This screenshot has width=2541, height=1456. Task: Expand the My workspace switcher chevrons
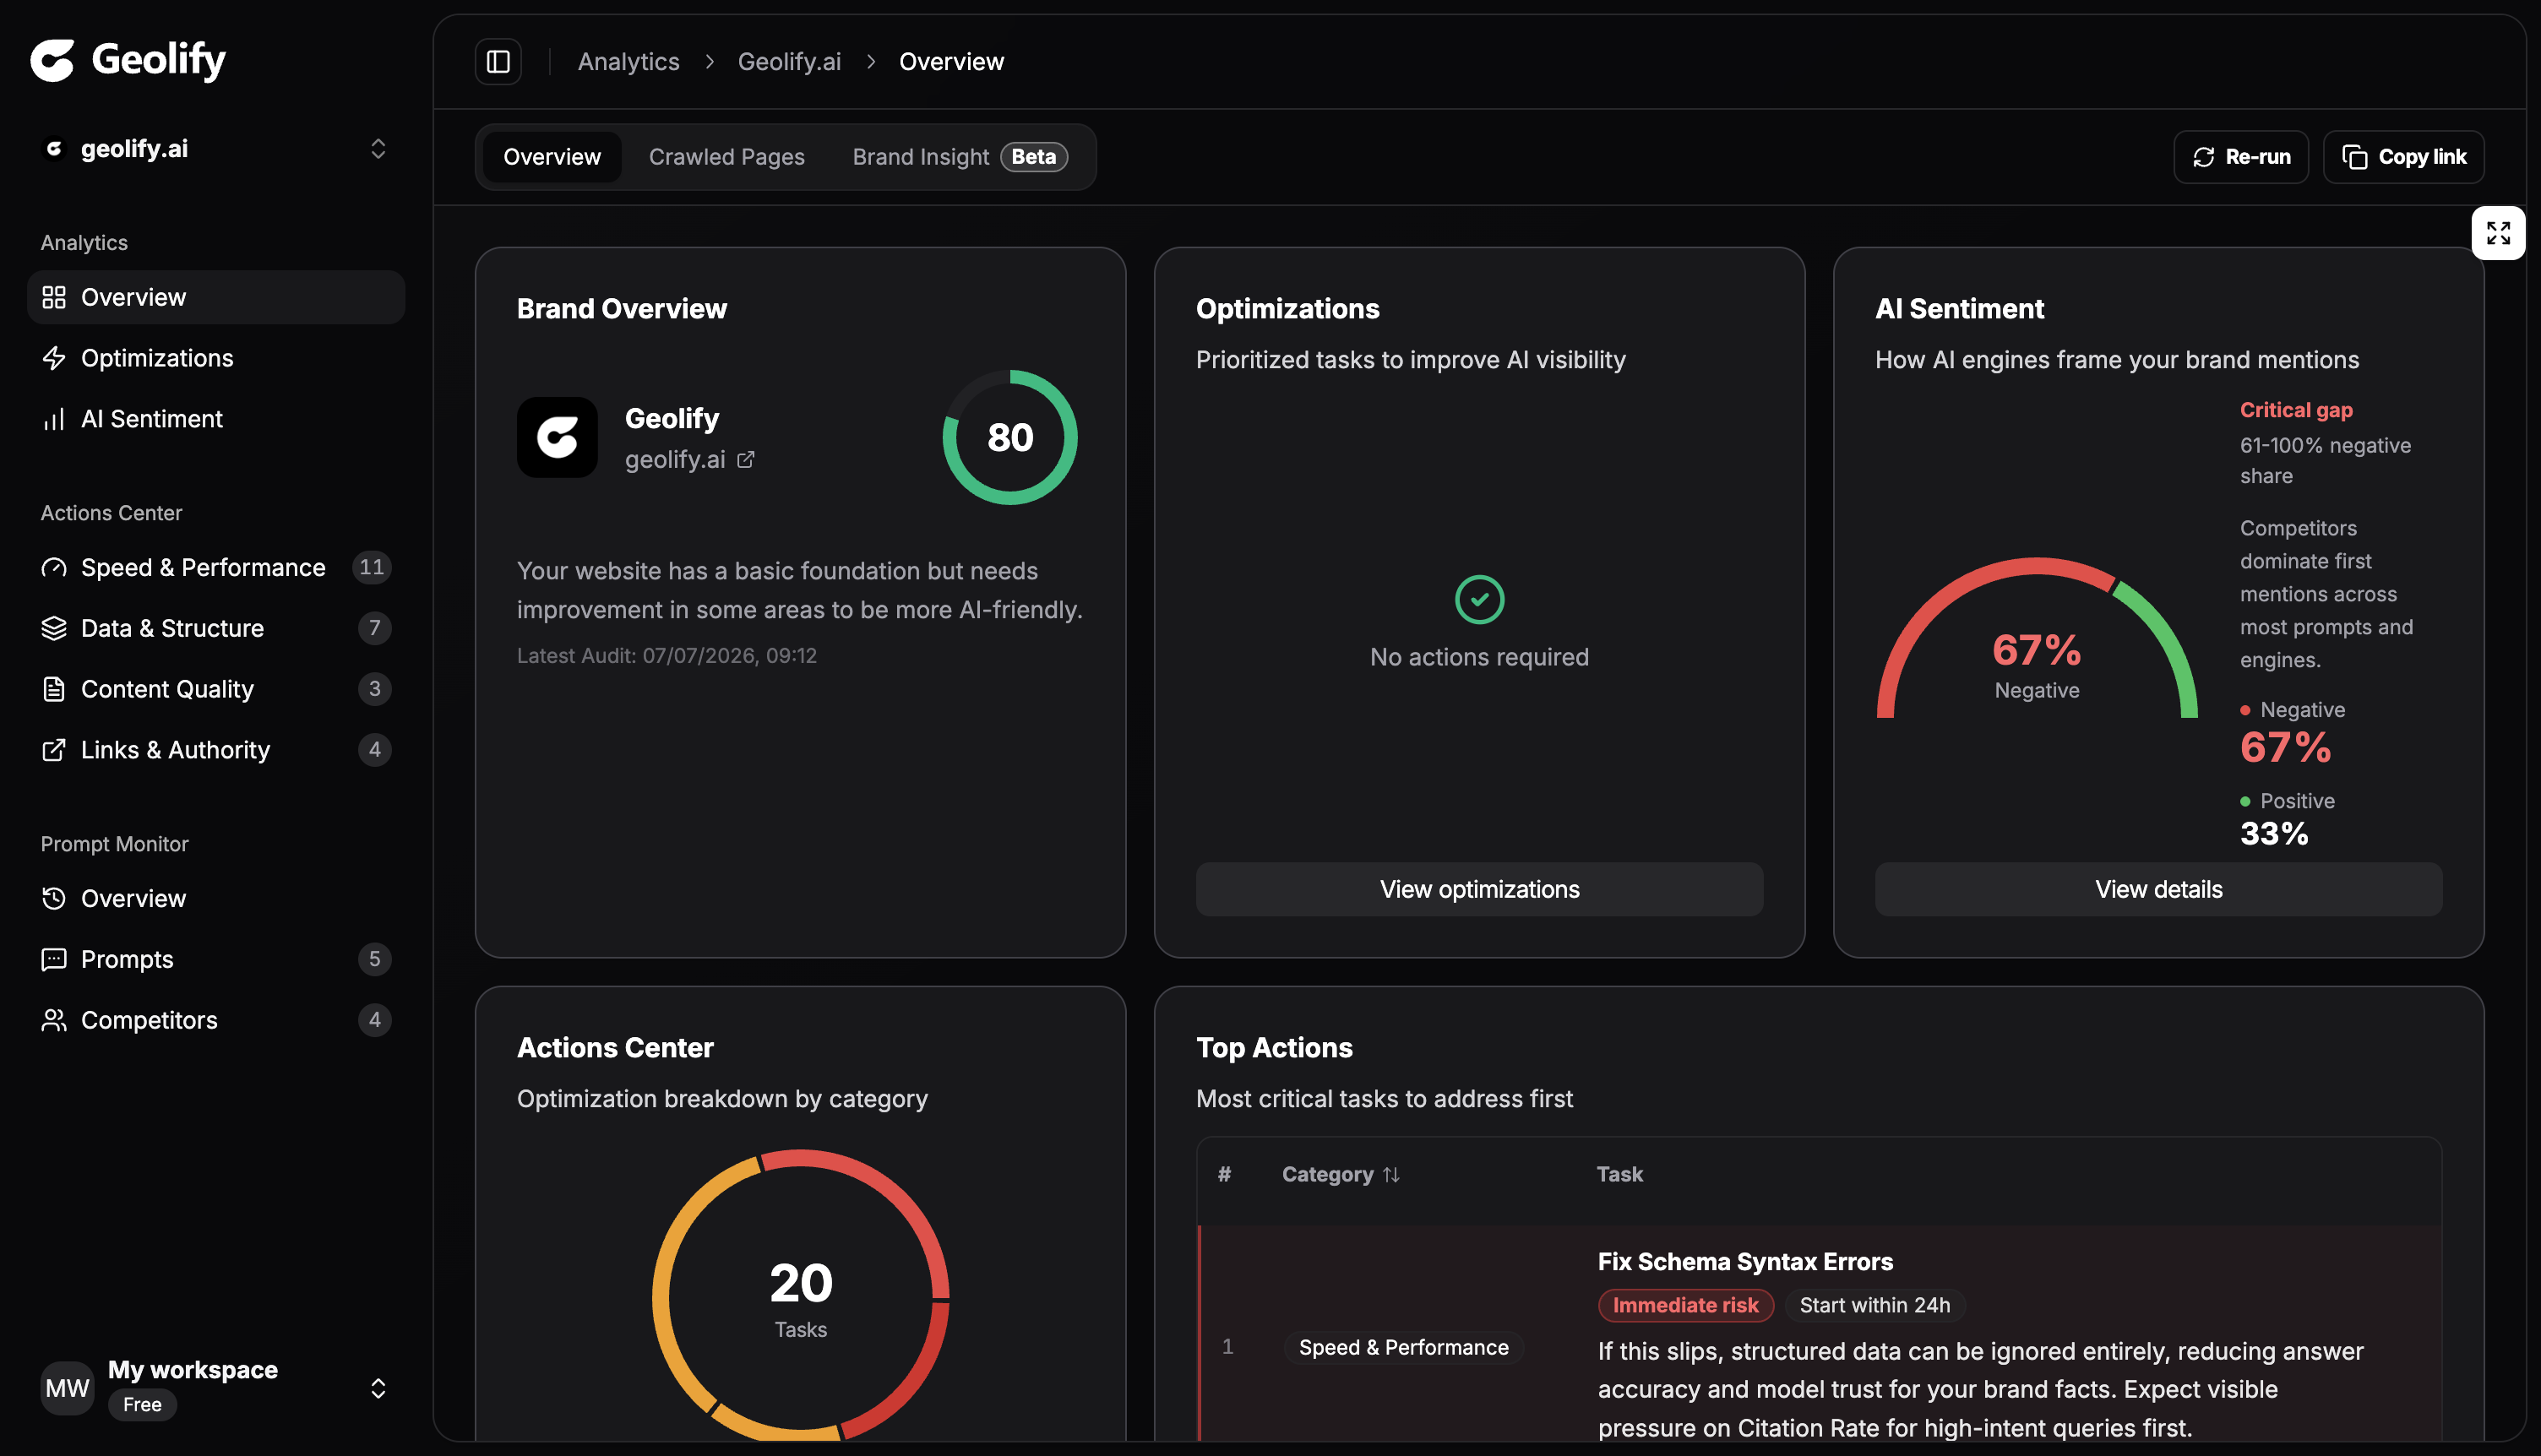pyautogui.click(x=378, y=1388)
